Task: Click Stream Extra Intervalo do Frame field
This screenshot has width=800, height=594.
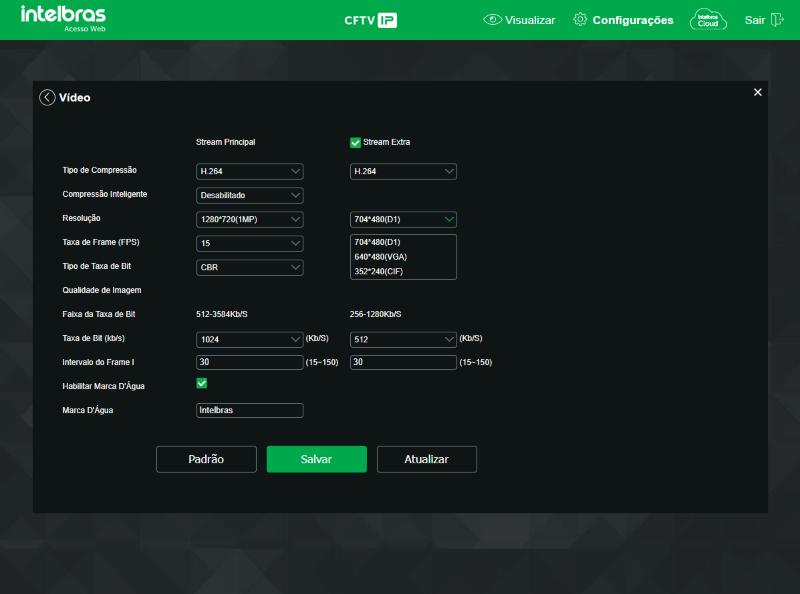Action: click(403, 362)
